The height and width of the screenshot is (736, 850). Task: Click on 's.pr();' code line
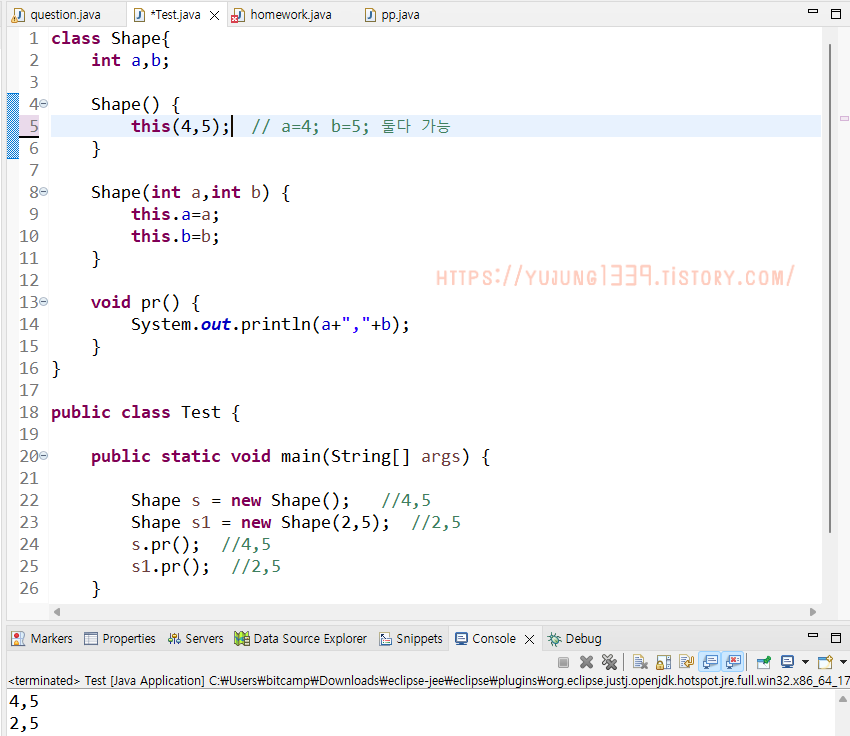pyautogui.click(x=165, y=544)
